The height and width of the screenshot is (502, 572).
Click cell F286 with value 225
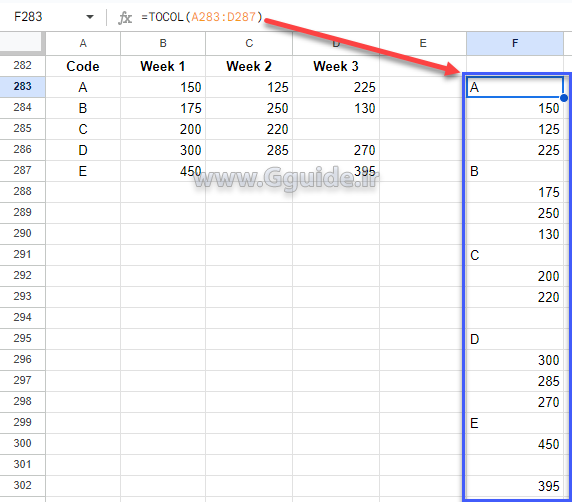pos(515,150)
